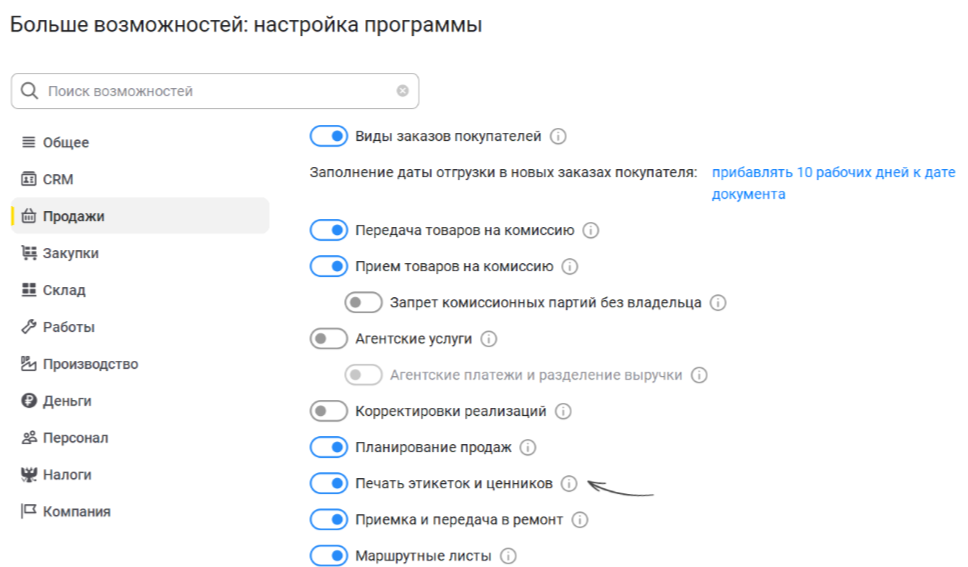Open info for Приемка и передача в ремонт

580,519
